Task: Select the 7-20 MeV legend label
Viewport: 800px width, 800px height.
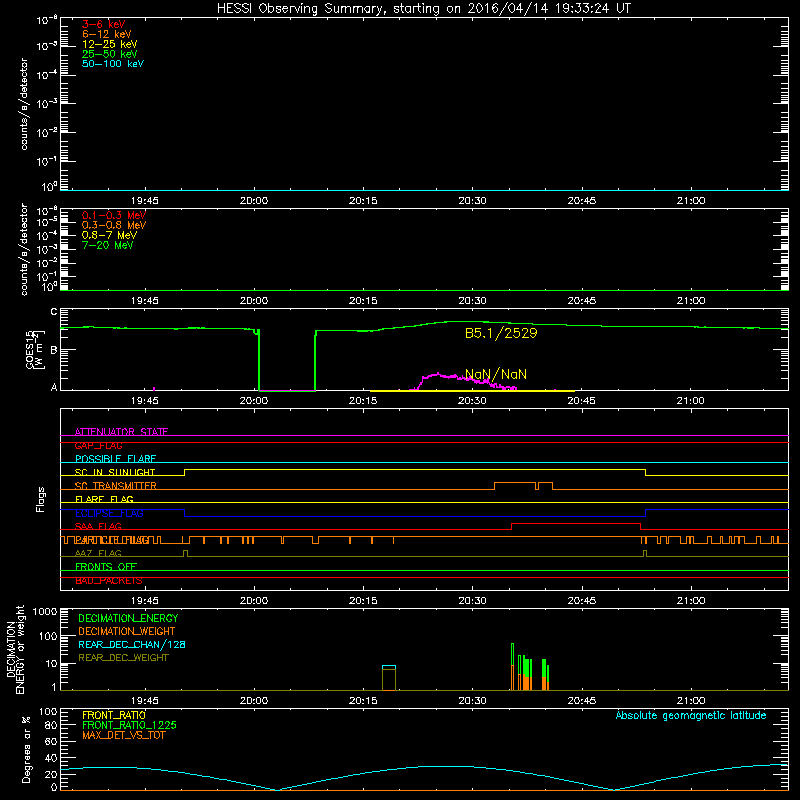Action: (107, 245)
